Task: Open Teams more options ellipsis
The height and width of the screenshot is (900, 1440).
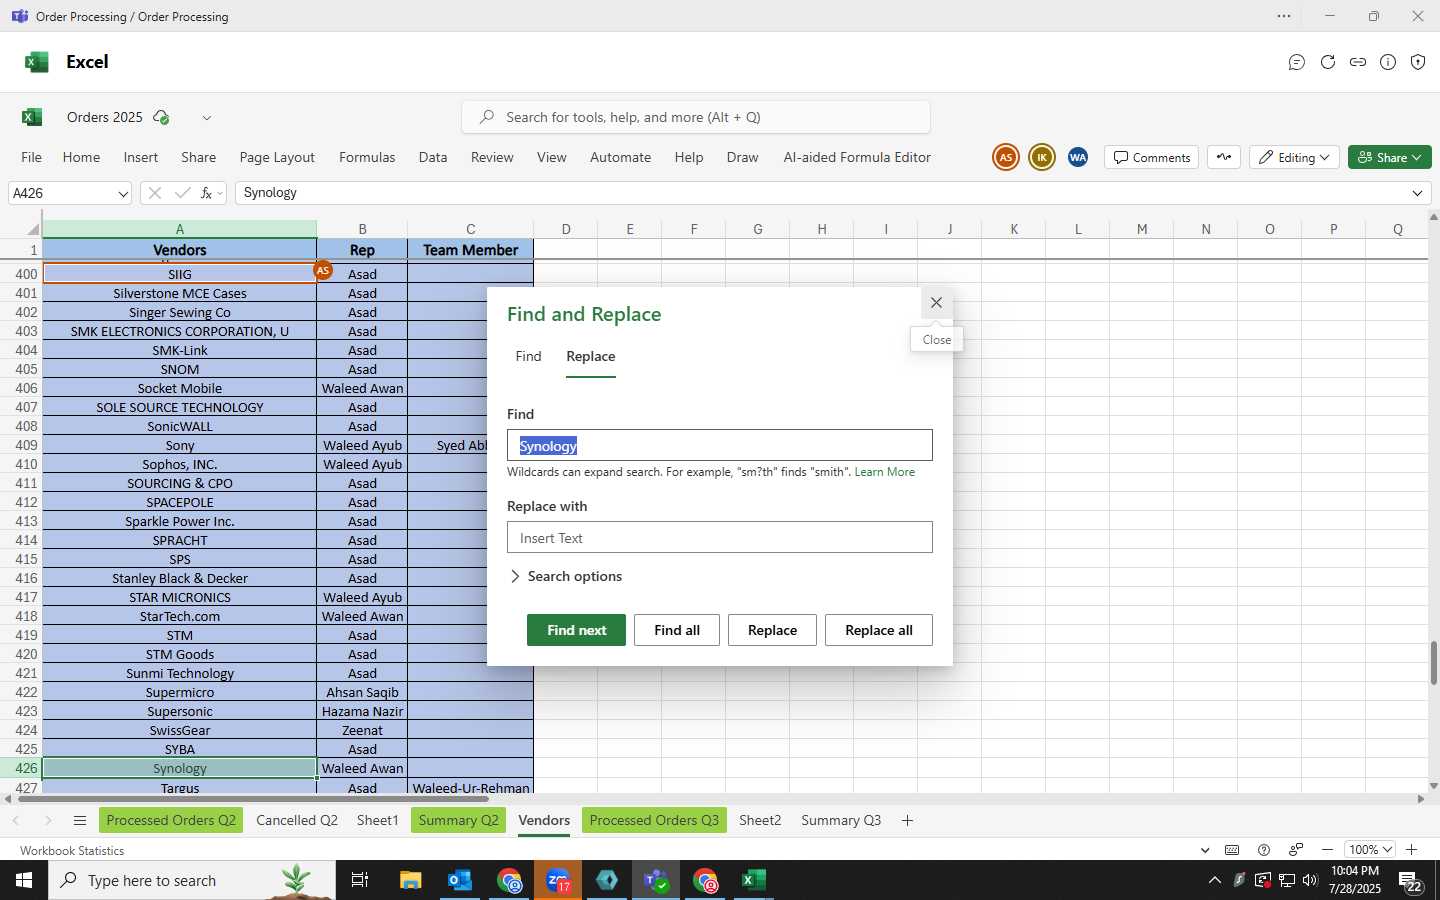Action: [x=1284, y=16]
